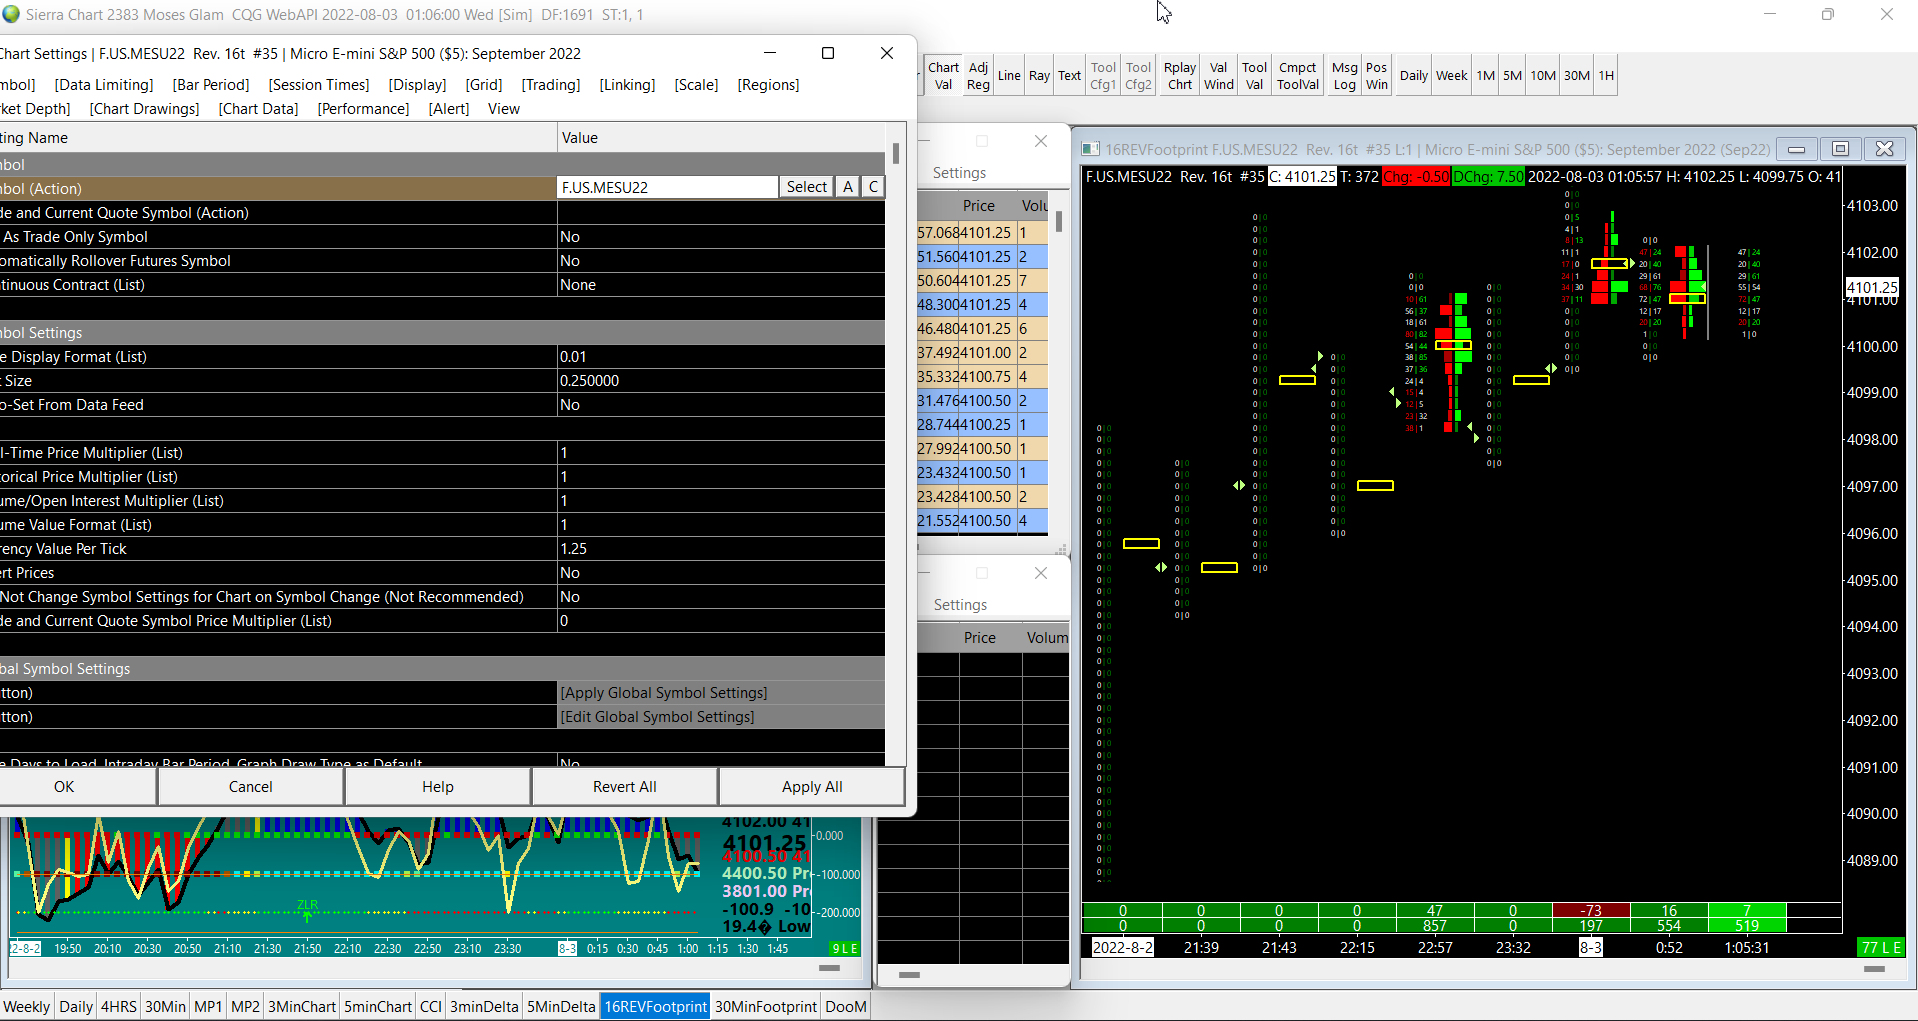Viewport: 1918px width, 1021px height.
Task: Open the Msg Log window
Action: pos(1344,76)
